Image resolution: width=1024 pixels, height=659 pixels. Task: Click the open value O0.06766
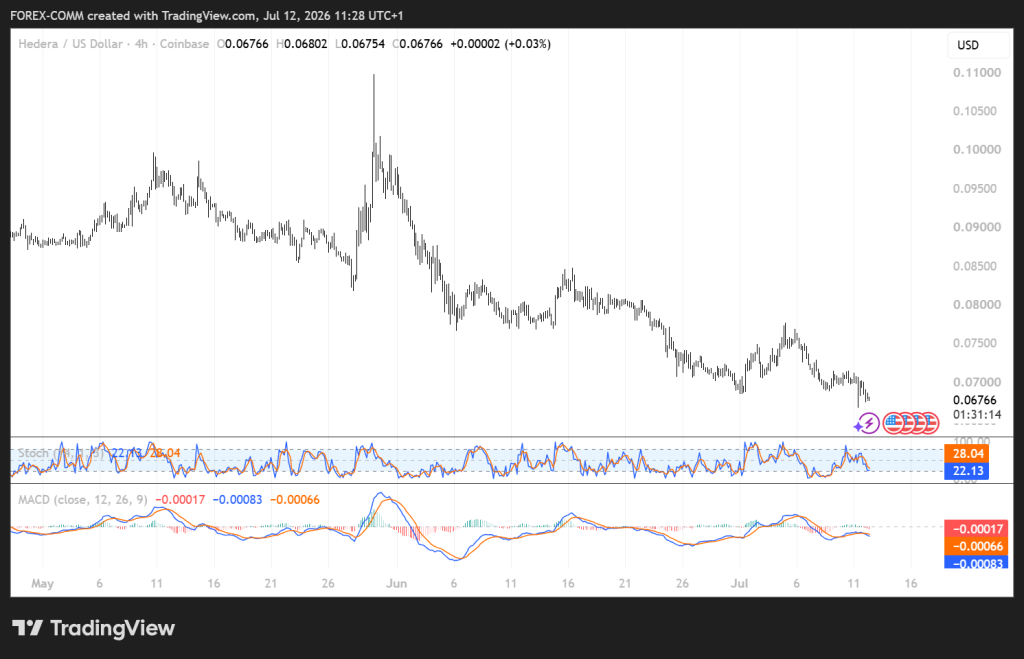click(x=243, y=44)
